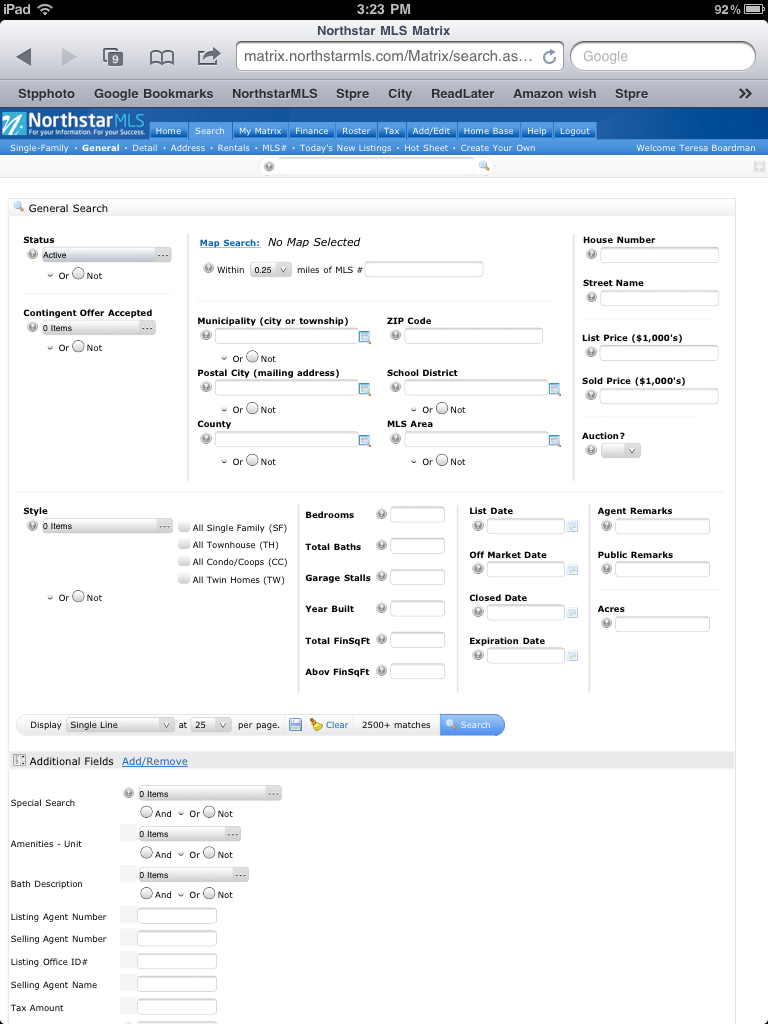Open the Auction dropdown
Screen dimensions: 768x1024
point(621,451)
